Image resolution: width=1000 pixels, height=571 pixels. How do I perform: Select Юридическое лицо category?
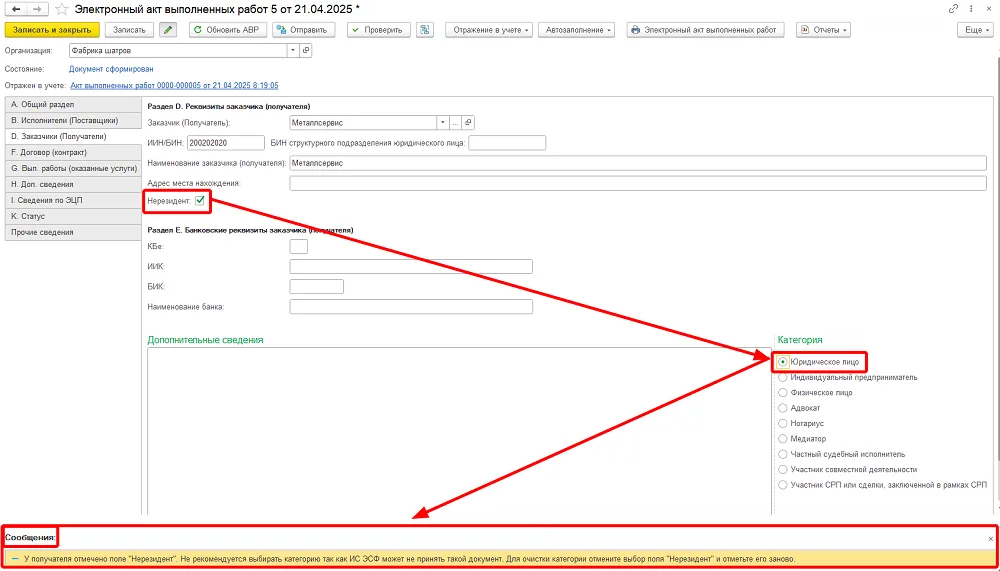pyautogui.click(x=783, y=362)
